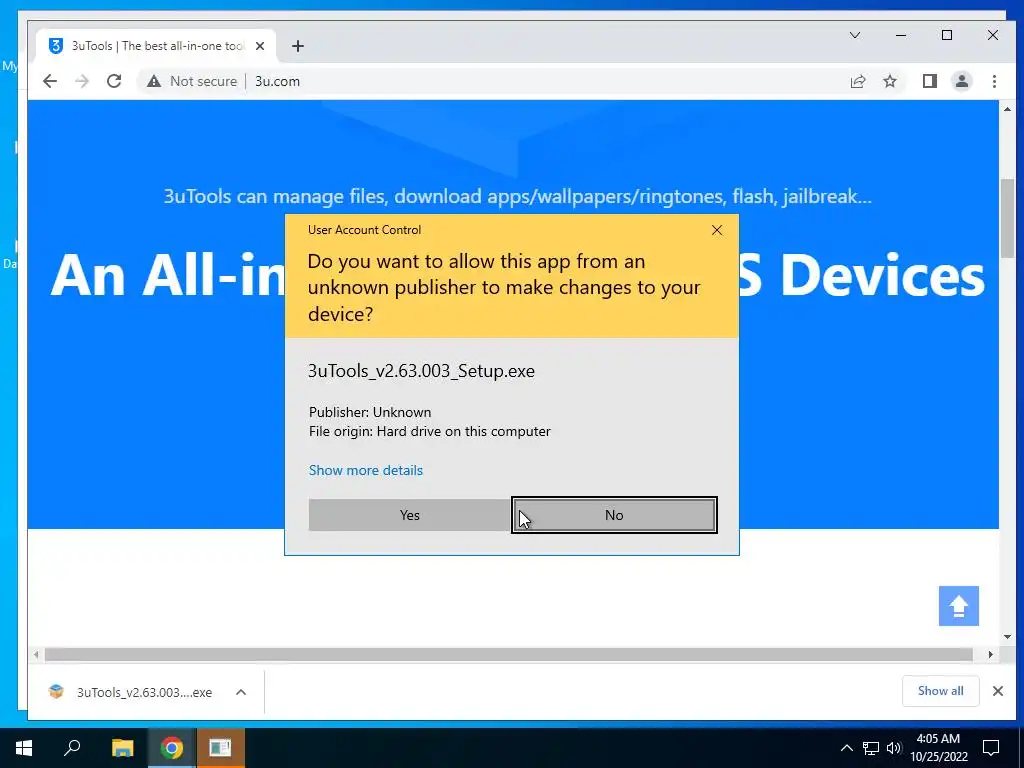Close the 3uTools tab
This screenshot has width=1024, height=768.
(x=260, y=46)
